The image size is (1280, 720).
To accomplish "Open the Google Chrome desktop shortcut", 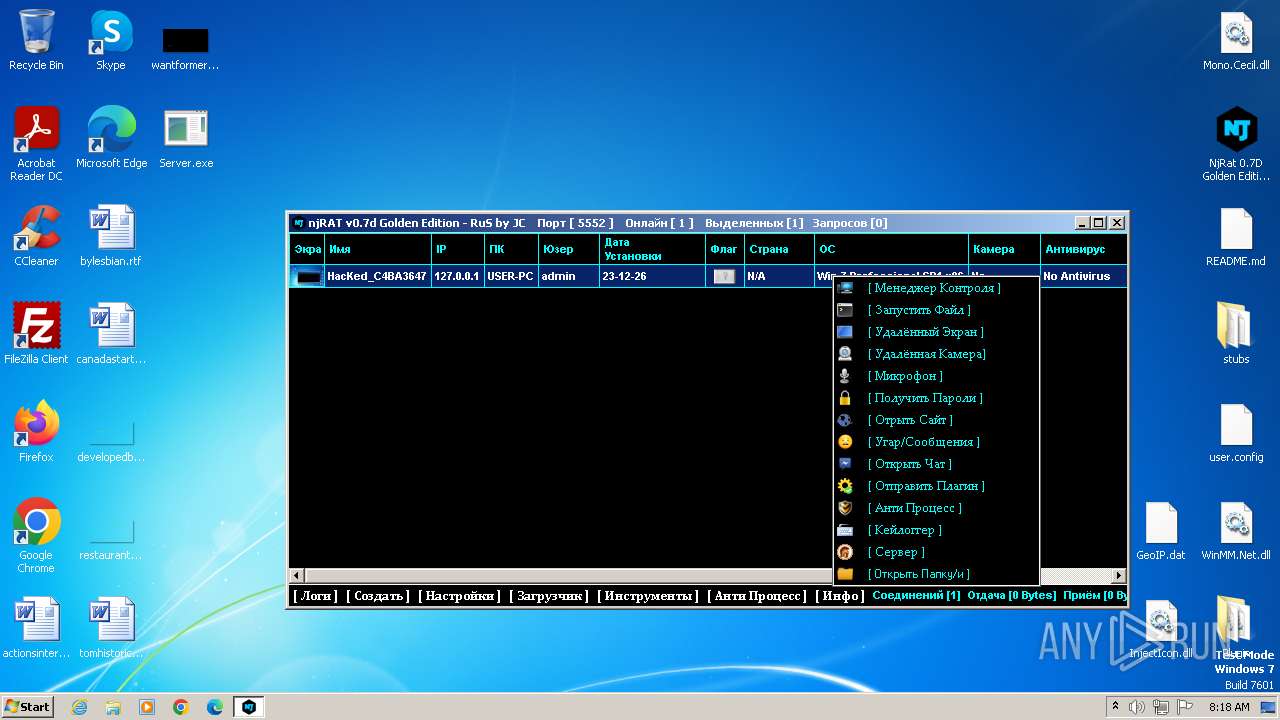I will pos(36,536).
